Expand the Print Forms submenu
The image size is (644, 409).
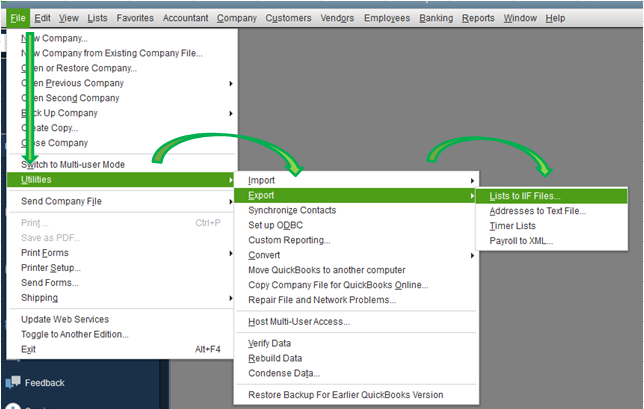pyautogui.click(x=122, y=253)
